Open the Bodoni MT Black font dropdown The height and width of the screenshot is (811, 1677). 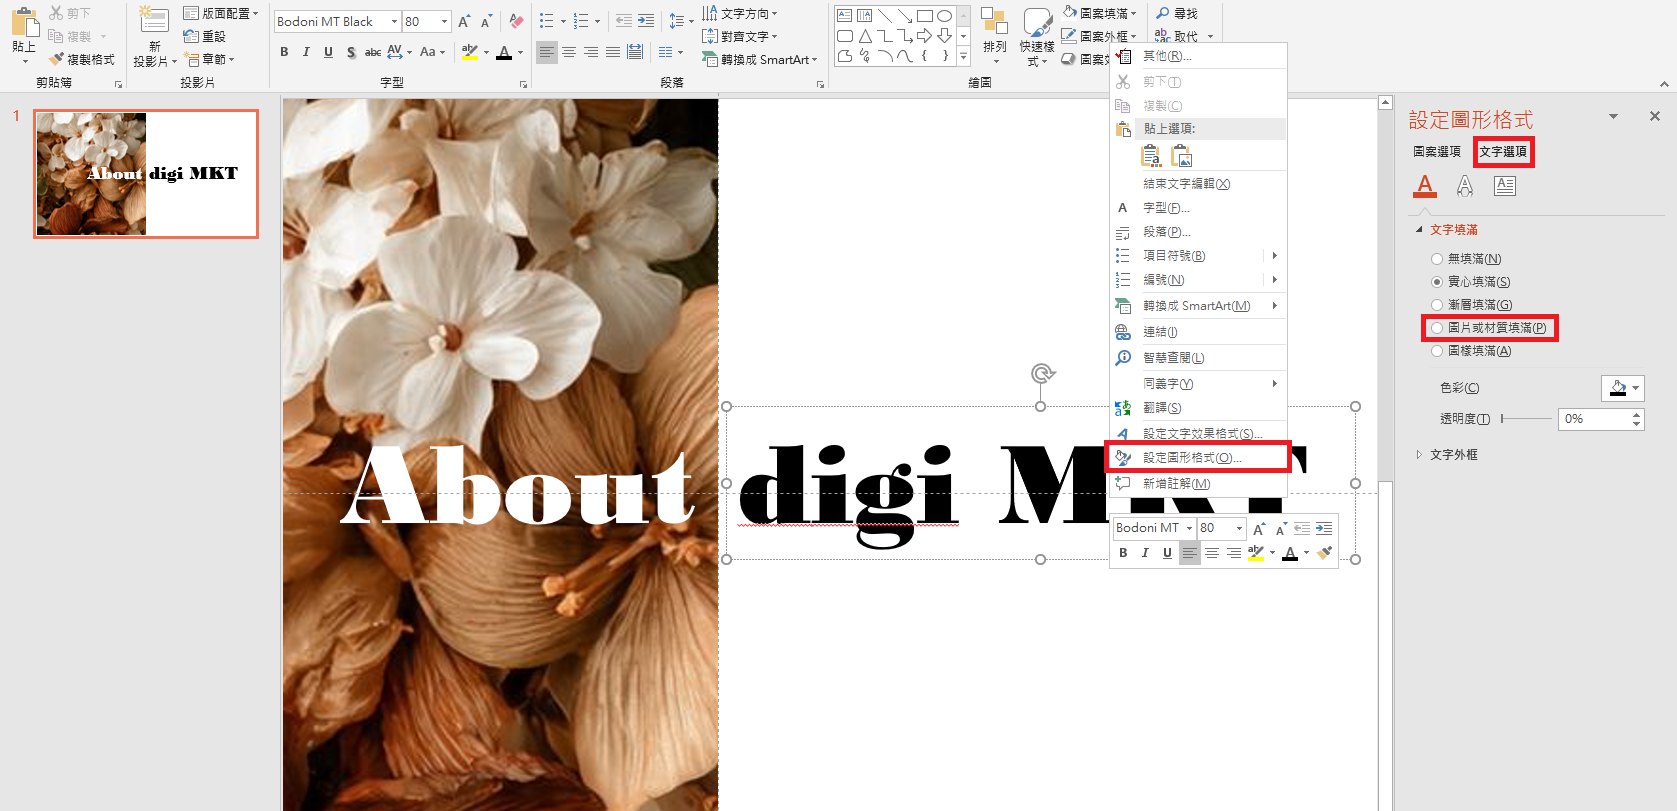pyautogui.click(x=394, y=21)
